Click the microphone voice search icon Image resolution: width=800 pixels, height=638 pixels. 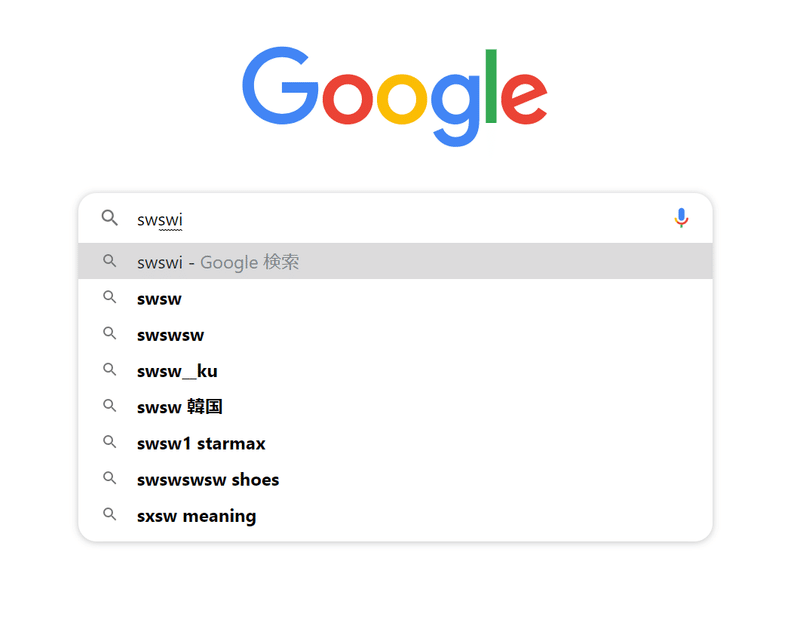tap(681, 218)
